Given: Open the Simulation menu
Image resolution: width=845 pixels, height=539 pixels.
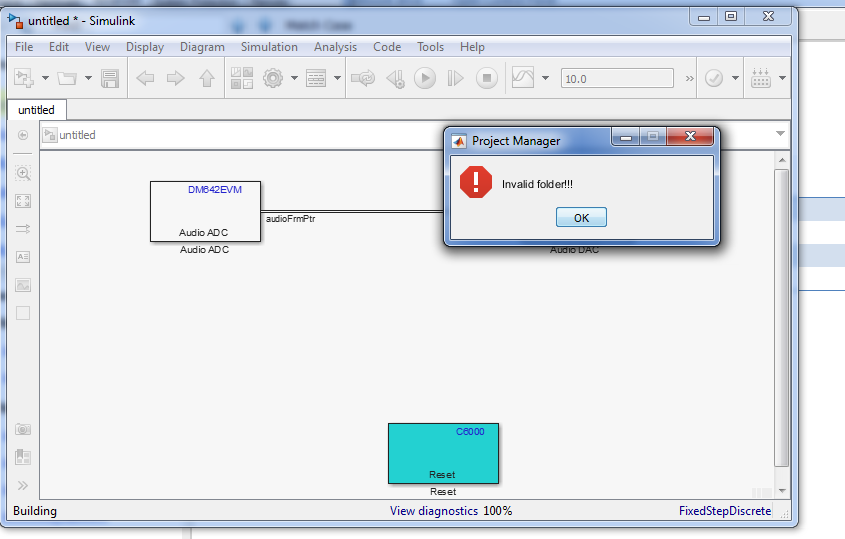Looking at the screenshot, I should pyautogui.click(x=269, y=47).
